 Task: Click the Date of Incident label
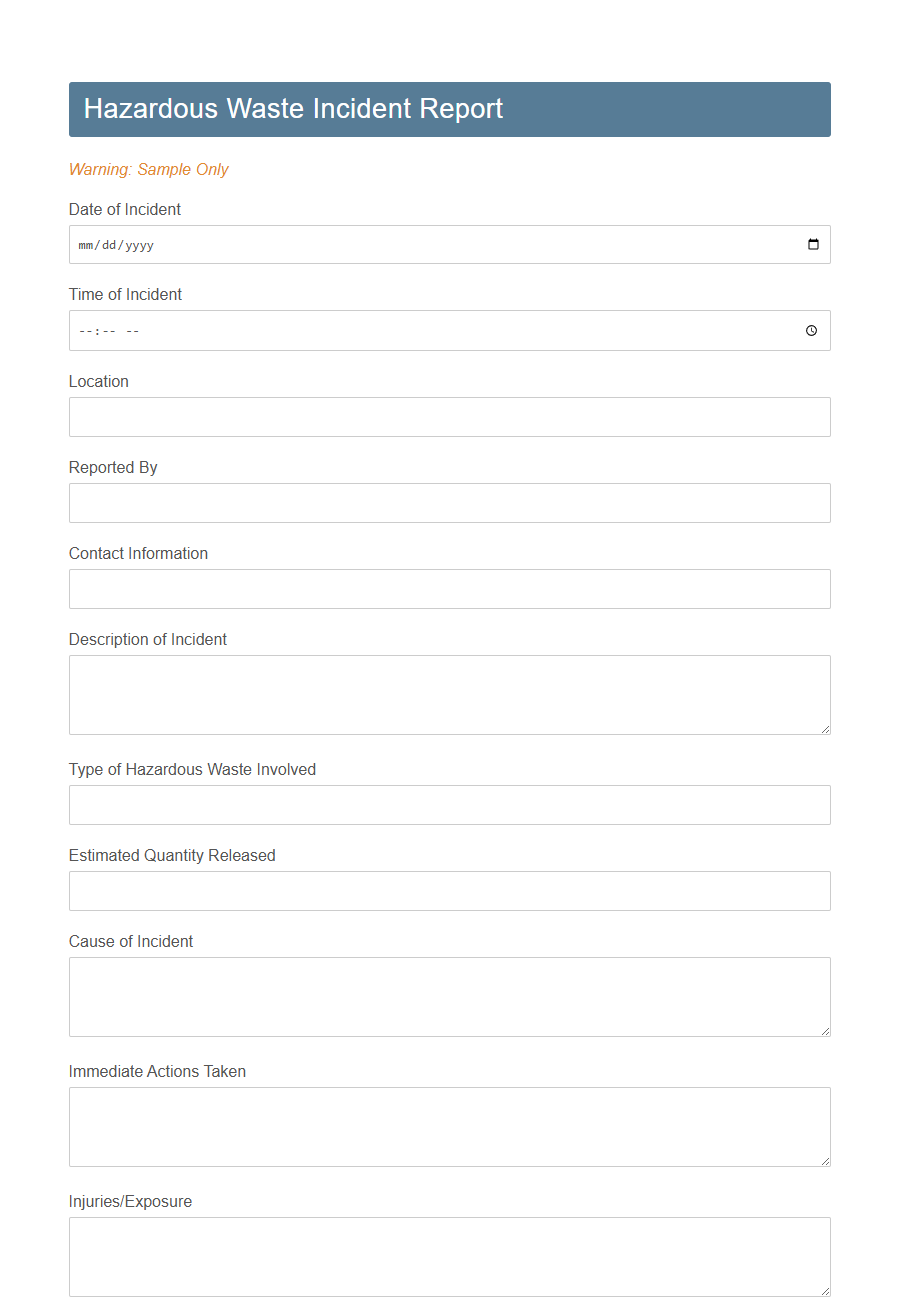(124, 210)
